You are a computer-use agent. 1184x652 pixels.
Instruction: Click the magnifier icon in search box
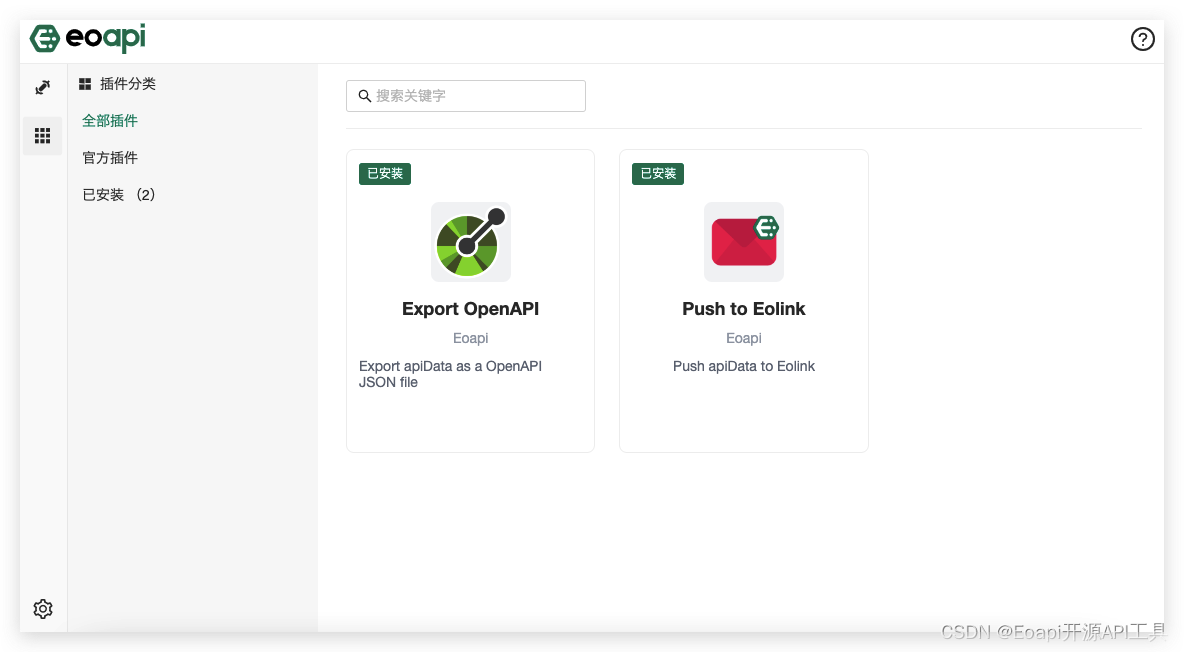pos(365,96)
